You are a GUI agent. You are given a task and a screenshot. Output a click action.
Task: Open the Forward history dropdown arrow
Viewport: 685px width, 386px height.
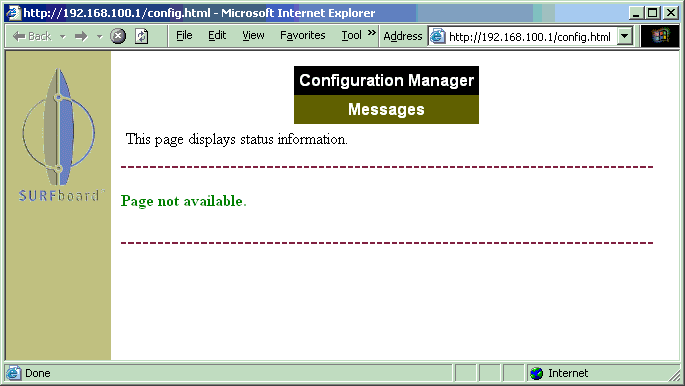[99, 36]
